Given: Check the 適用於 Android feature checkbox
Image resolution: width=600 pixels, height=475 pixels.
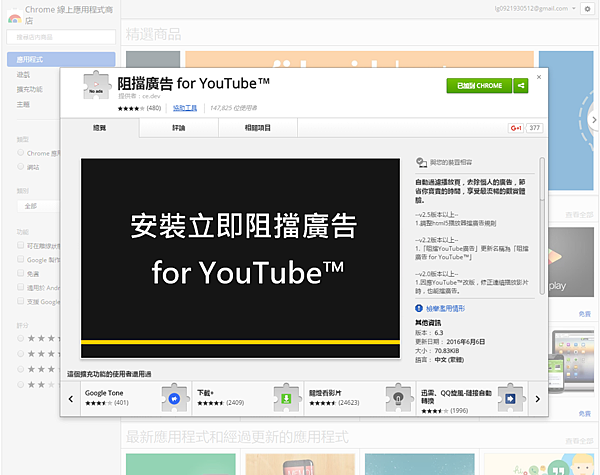Looking at the screenshot, I should pos(21,287).
